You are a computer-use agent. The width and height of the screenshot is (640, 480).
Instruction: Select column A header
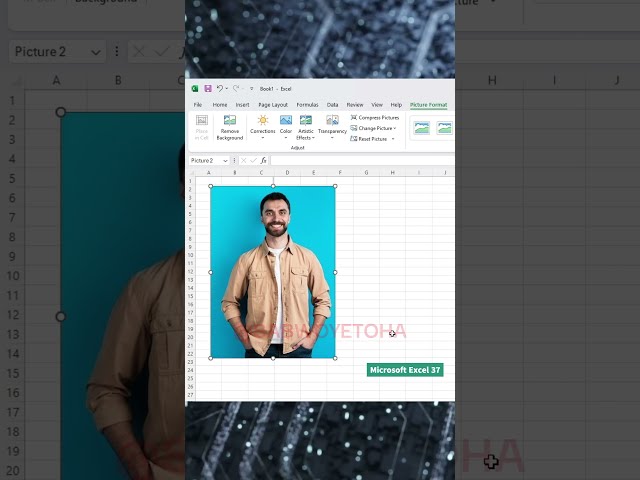pyautogui.click(x=209, y=173)
